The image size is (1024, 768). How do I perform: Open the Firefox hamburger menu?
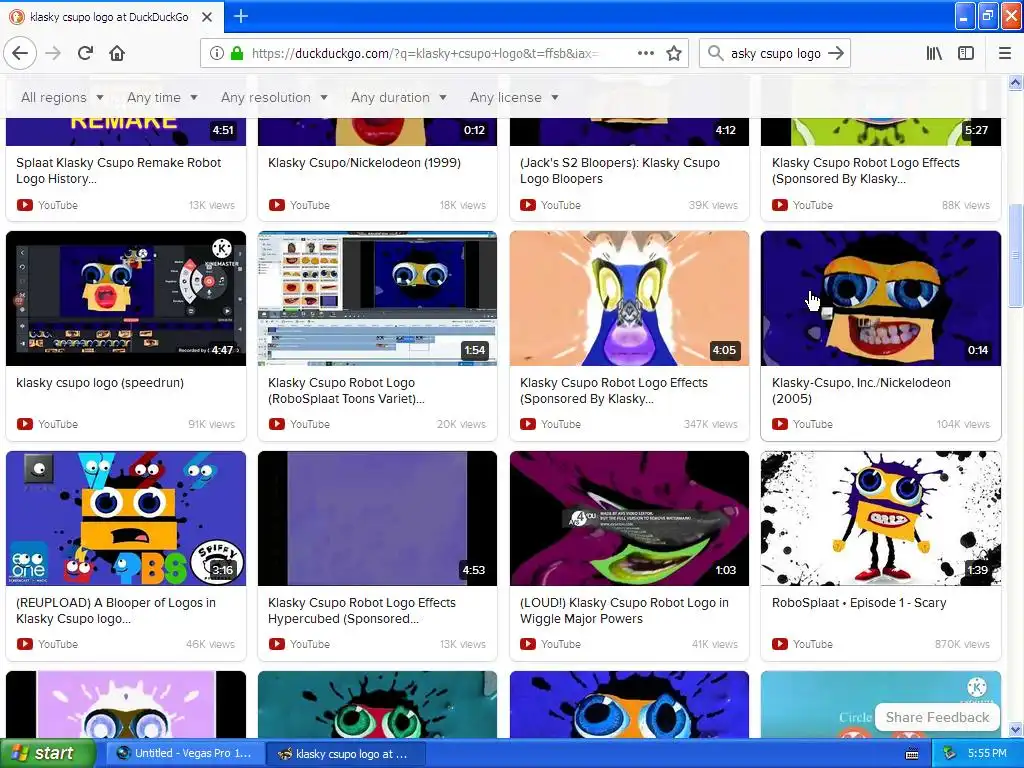pyautogui.click(x=1004, y=53)
